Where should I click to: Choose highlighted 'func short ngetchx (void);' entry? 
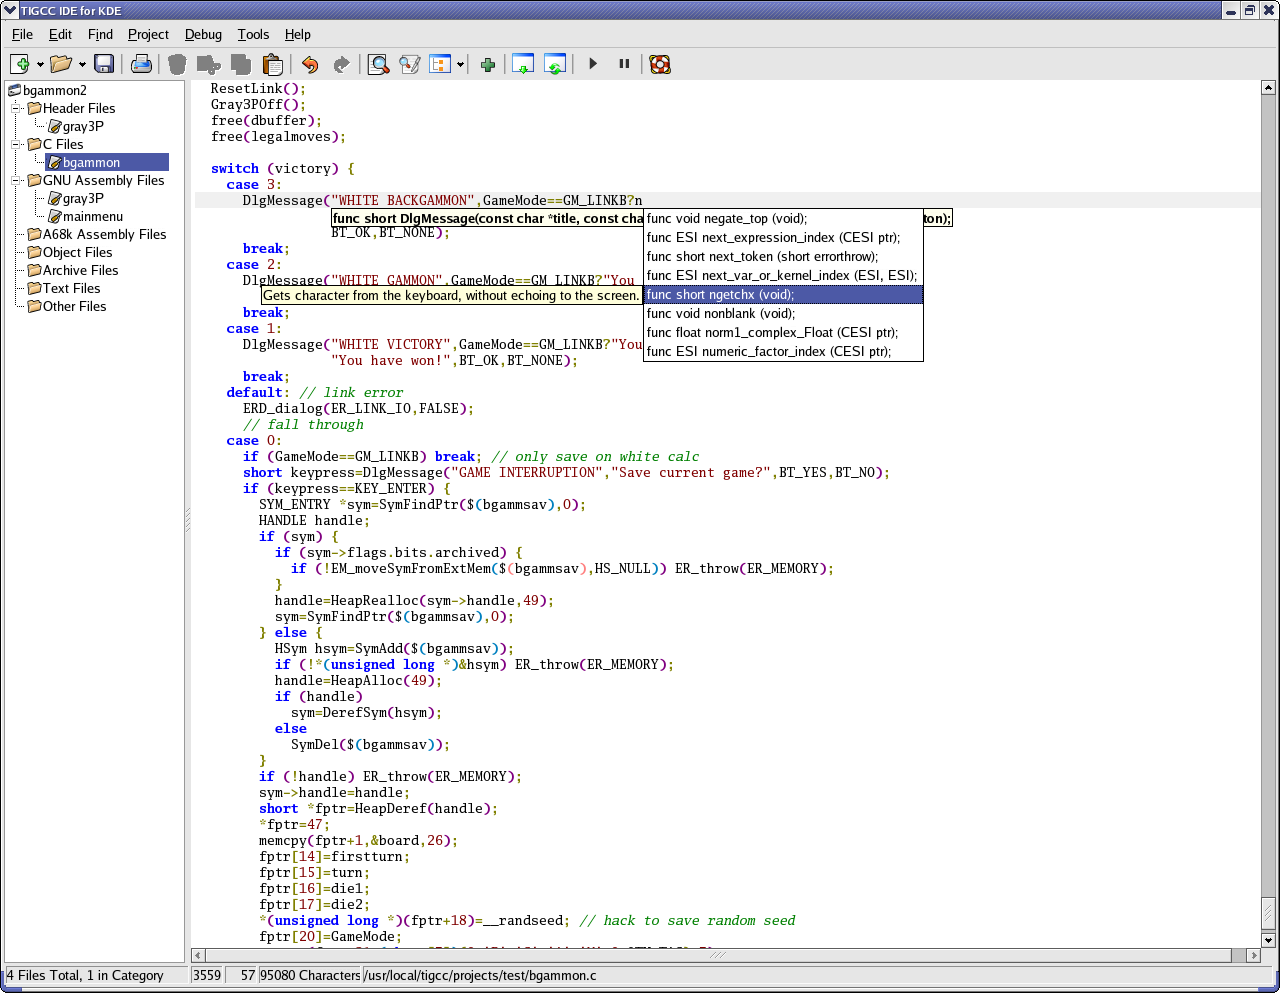tap(783, 294)
